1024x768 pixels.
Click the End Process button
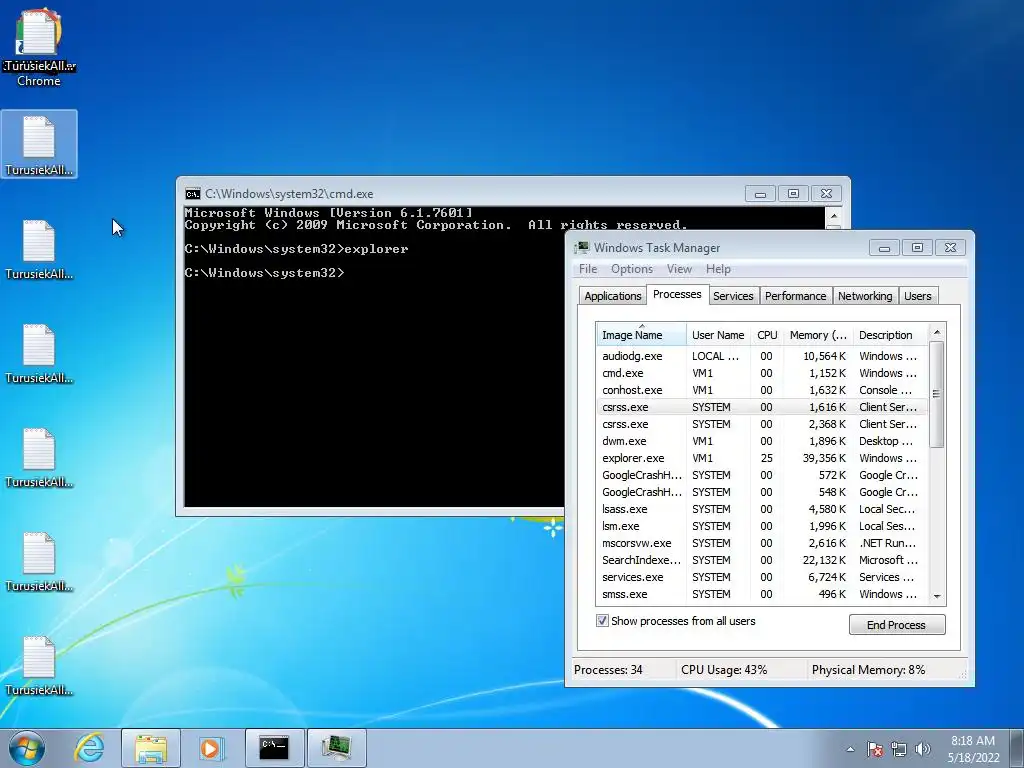pyautogui.click(x=897, y=624)
